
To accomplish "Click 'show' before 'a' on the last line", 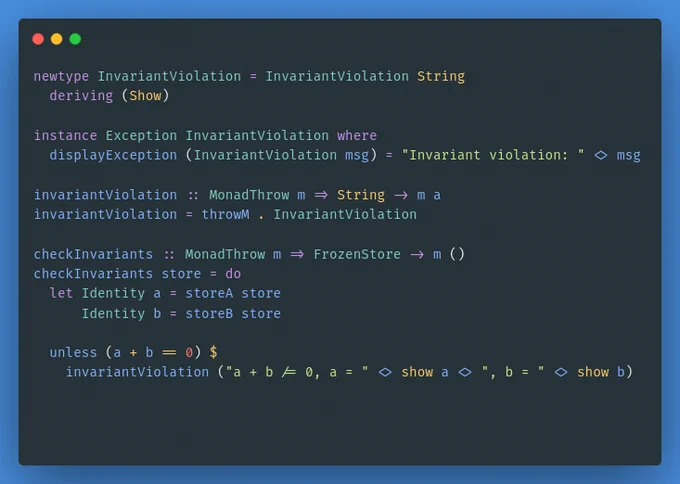I will [x=417, y=372].
